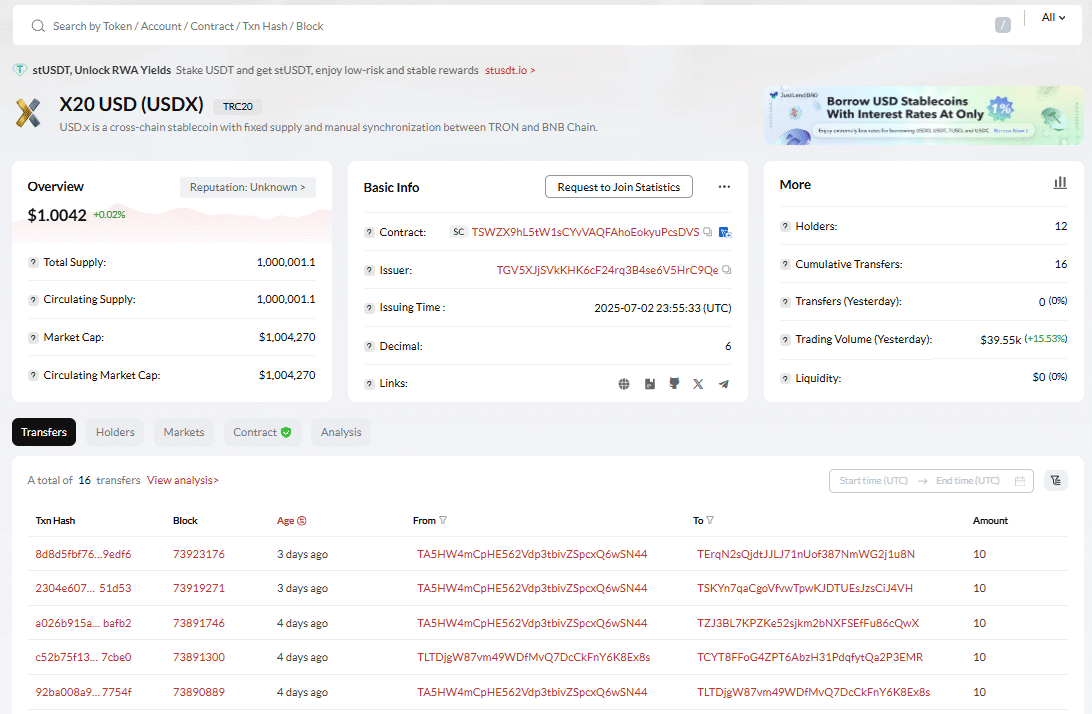
Task: Click the help icon beside Circulating Supply
Action: point(33,300)
